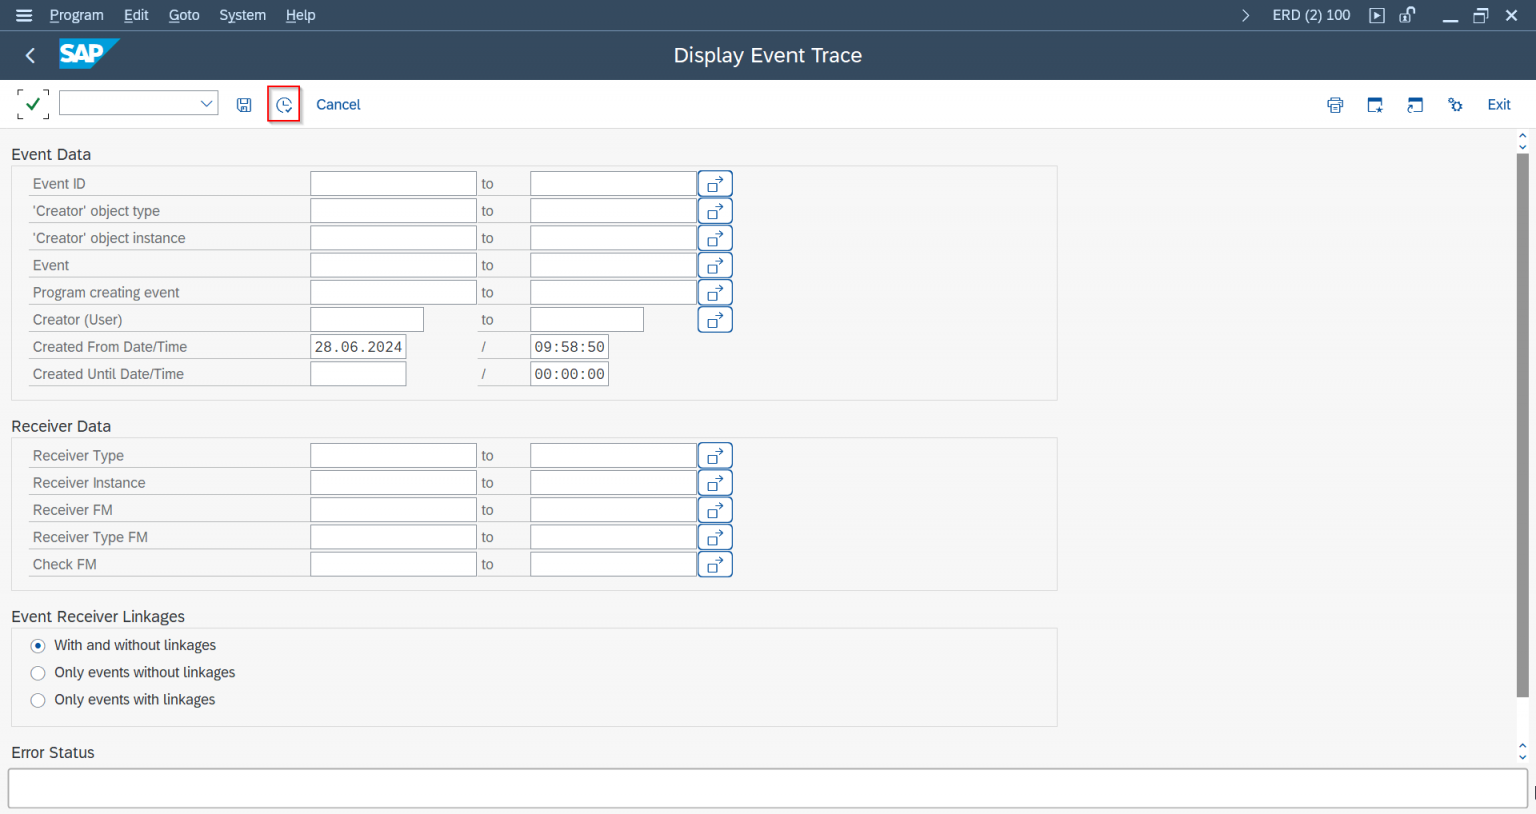The width and height of the screenshot is (1536, 814).
Task: Open the System menu
Action: coord(242,15)
